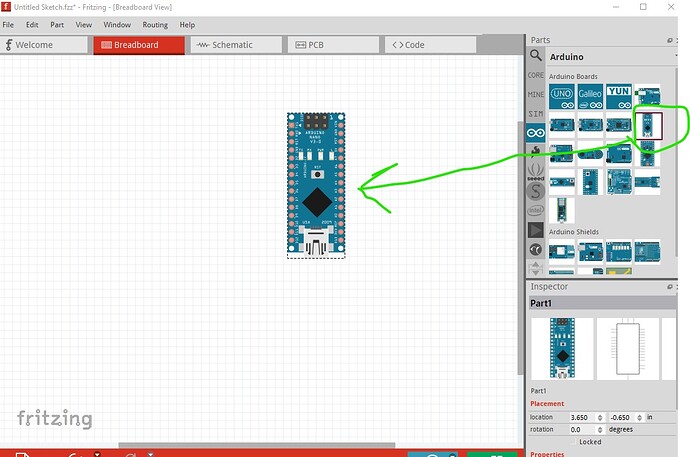The height and width of the screenshot is (457, 690).
Task: Undock the Parts panel
Action: (x=670, y=40)
